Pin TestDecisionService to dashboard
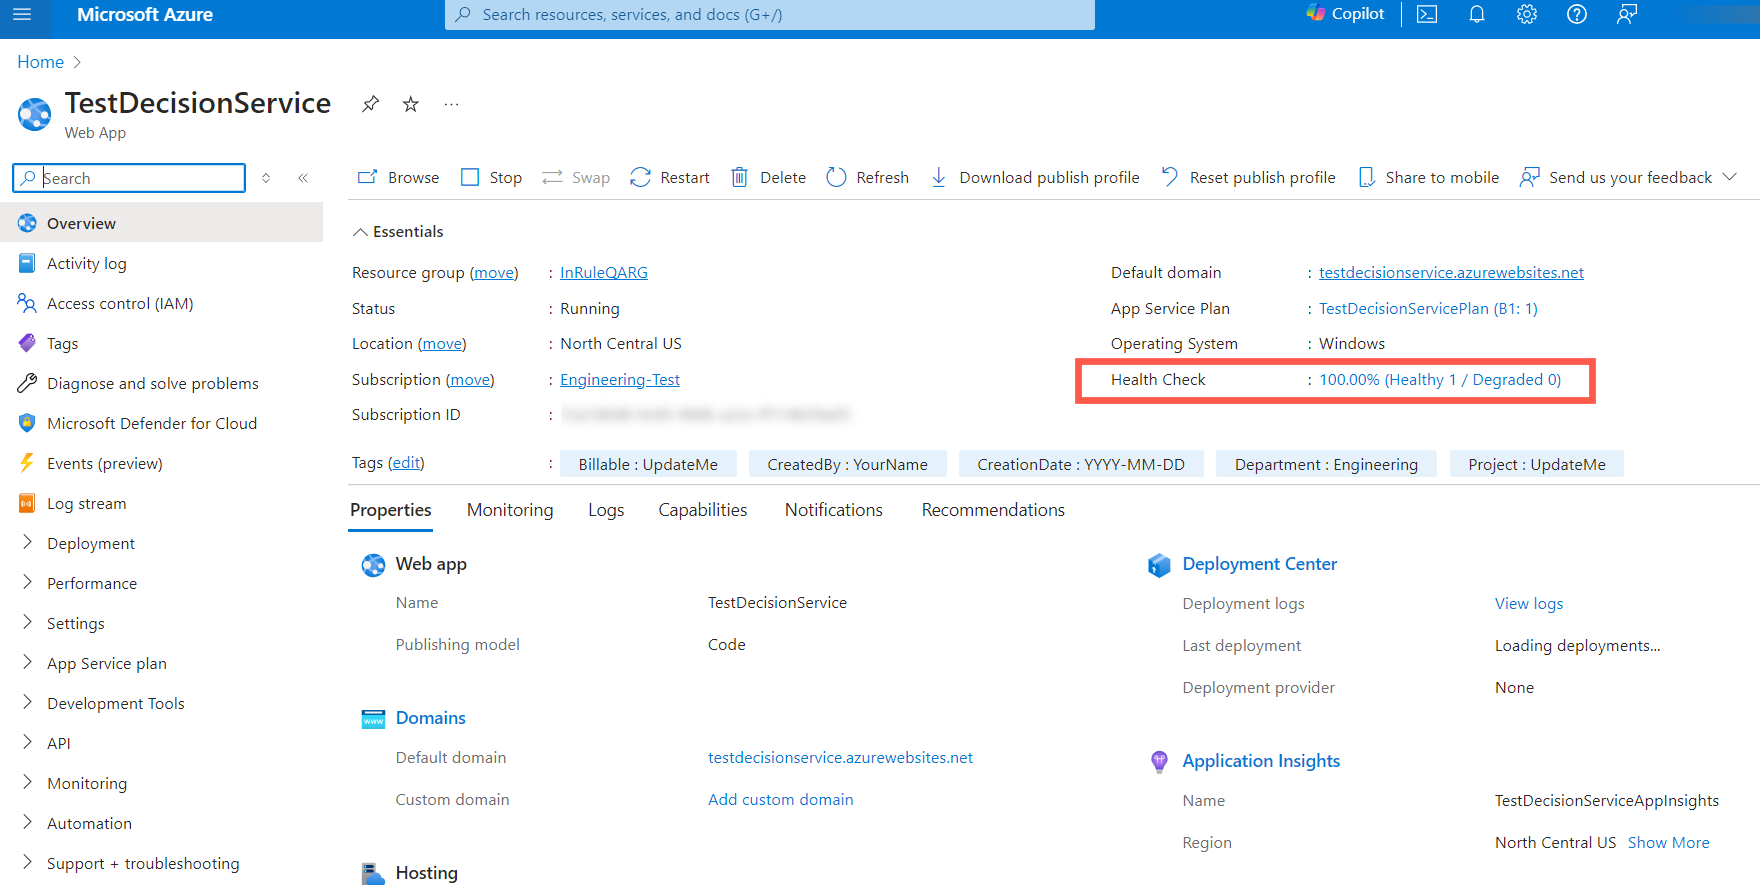Viewport: 1760px width, 885px height. pos(371,104)
